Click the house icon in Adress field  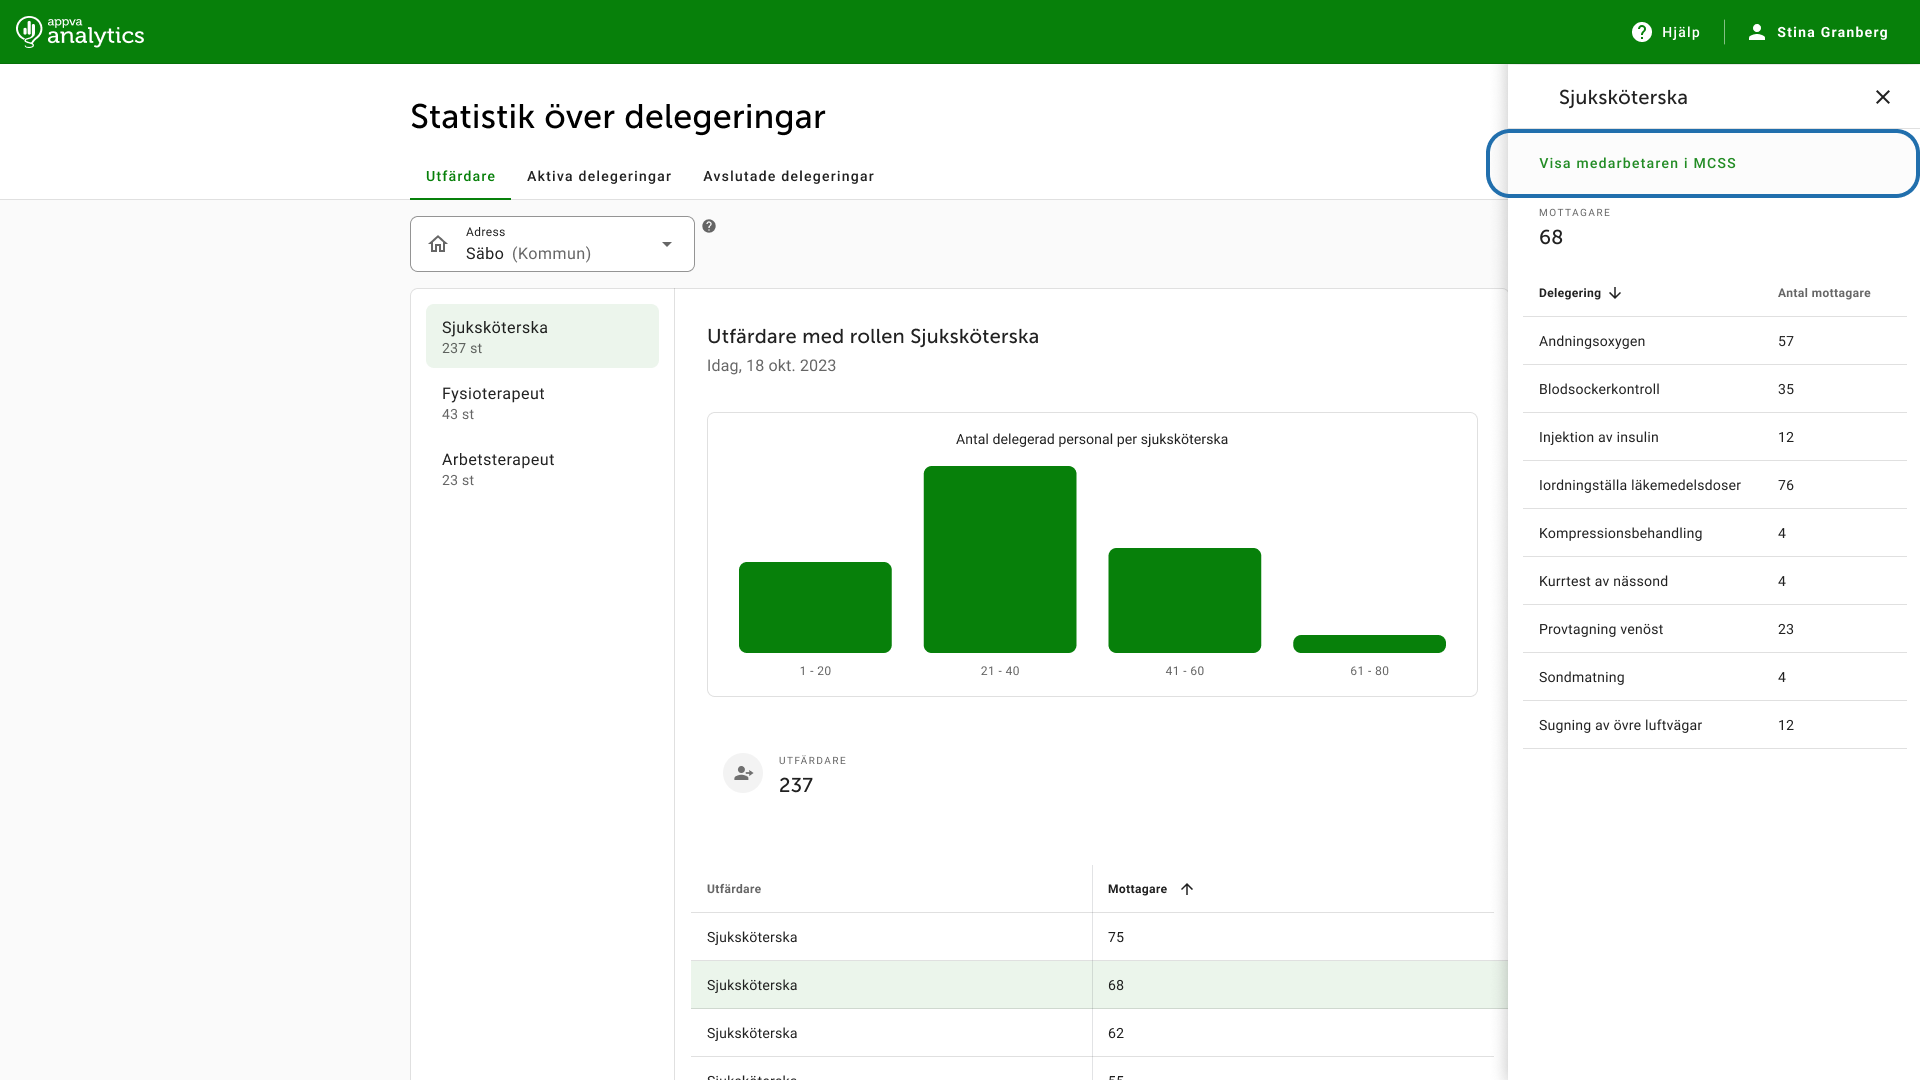click(x=438, y=244)
